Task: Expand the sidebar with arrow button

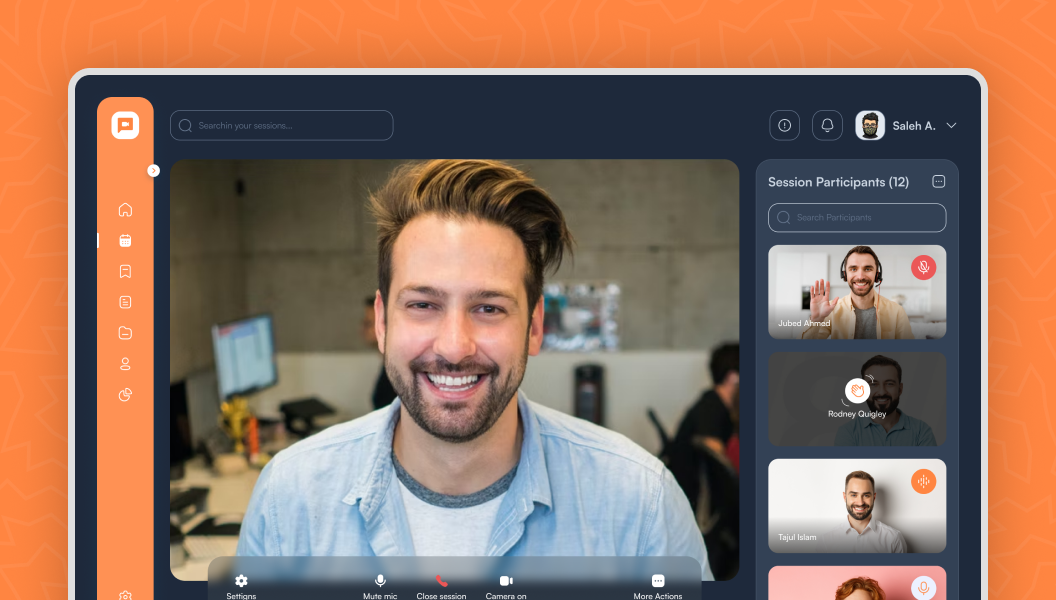Action: click(153, 171)
